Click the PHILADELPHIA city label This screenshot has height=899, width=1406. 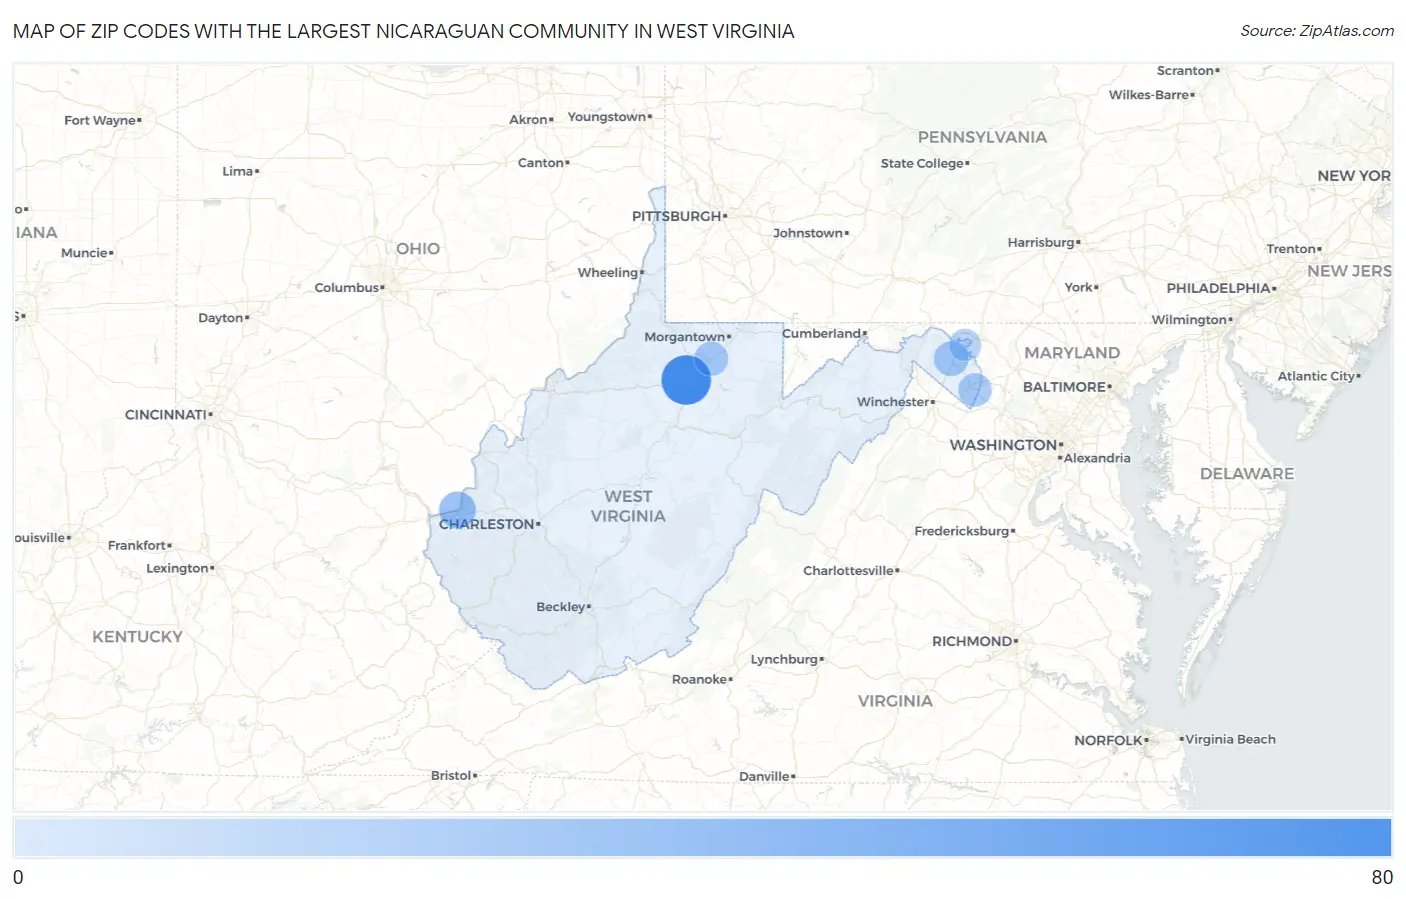(1218, 288)
